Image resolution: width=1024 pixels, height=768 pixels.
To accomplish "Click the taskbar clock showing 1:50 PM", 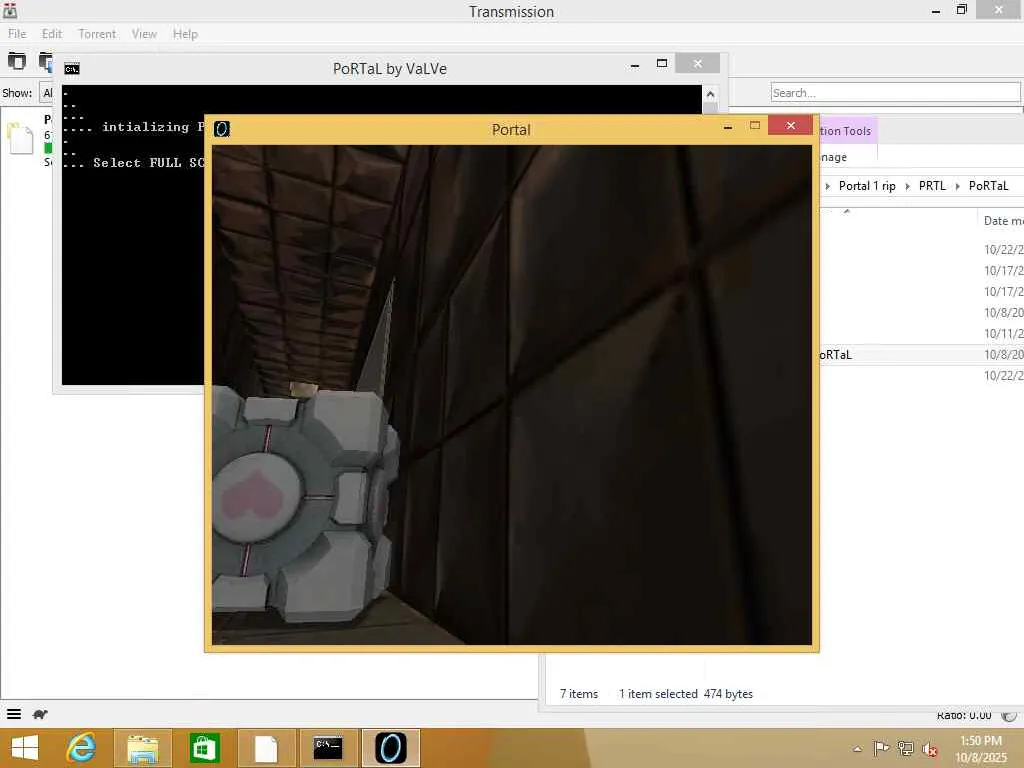I will click(x=981, y=749).
